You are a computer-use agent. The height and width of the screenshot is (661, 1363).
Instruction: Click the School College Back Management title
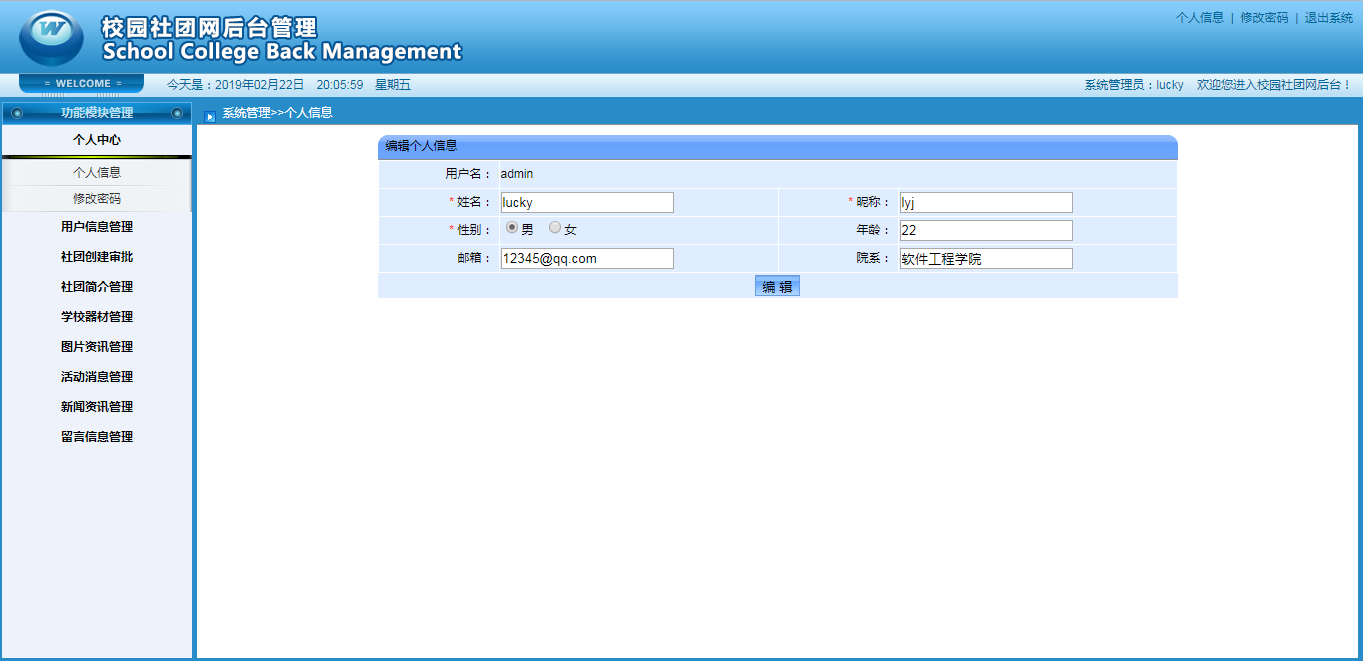pos(282,51)
